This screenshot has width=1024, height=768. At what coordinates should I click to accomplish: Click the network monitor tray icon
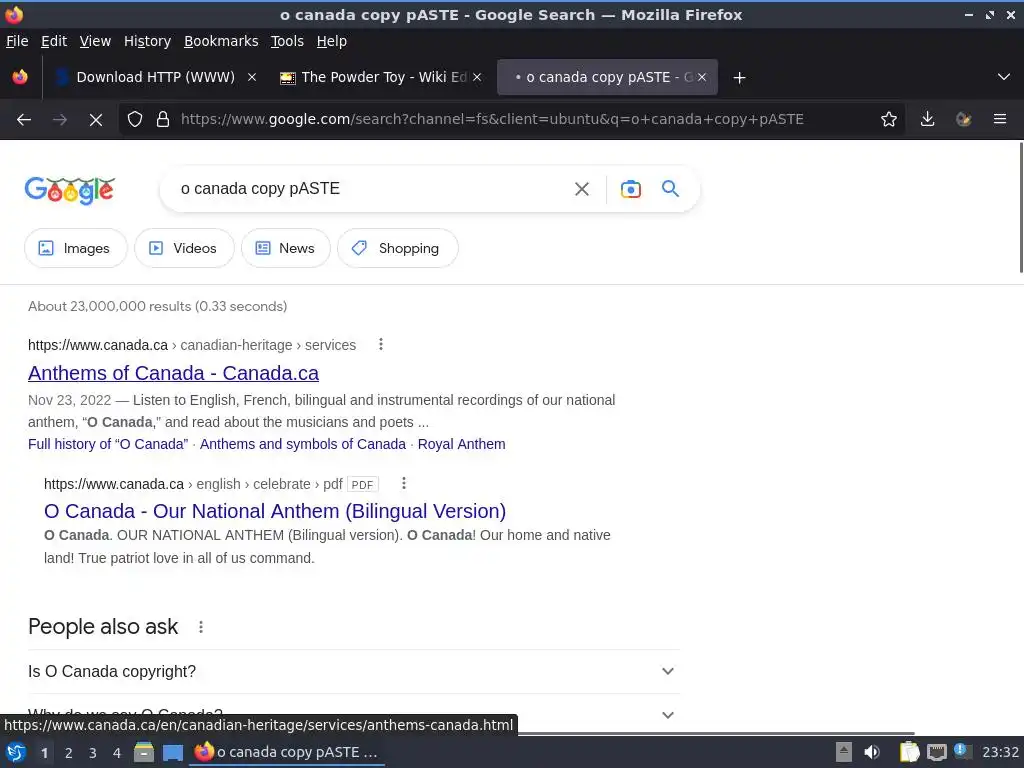936,752
